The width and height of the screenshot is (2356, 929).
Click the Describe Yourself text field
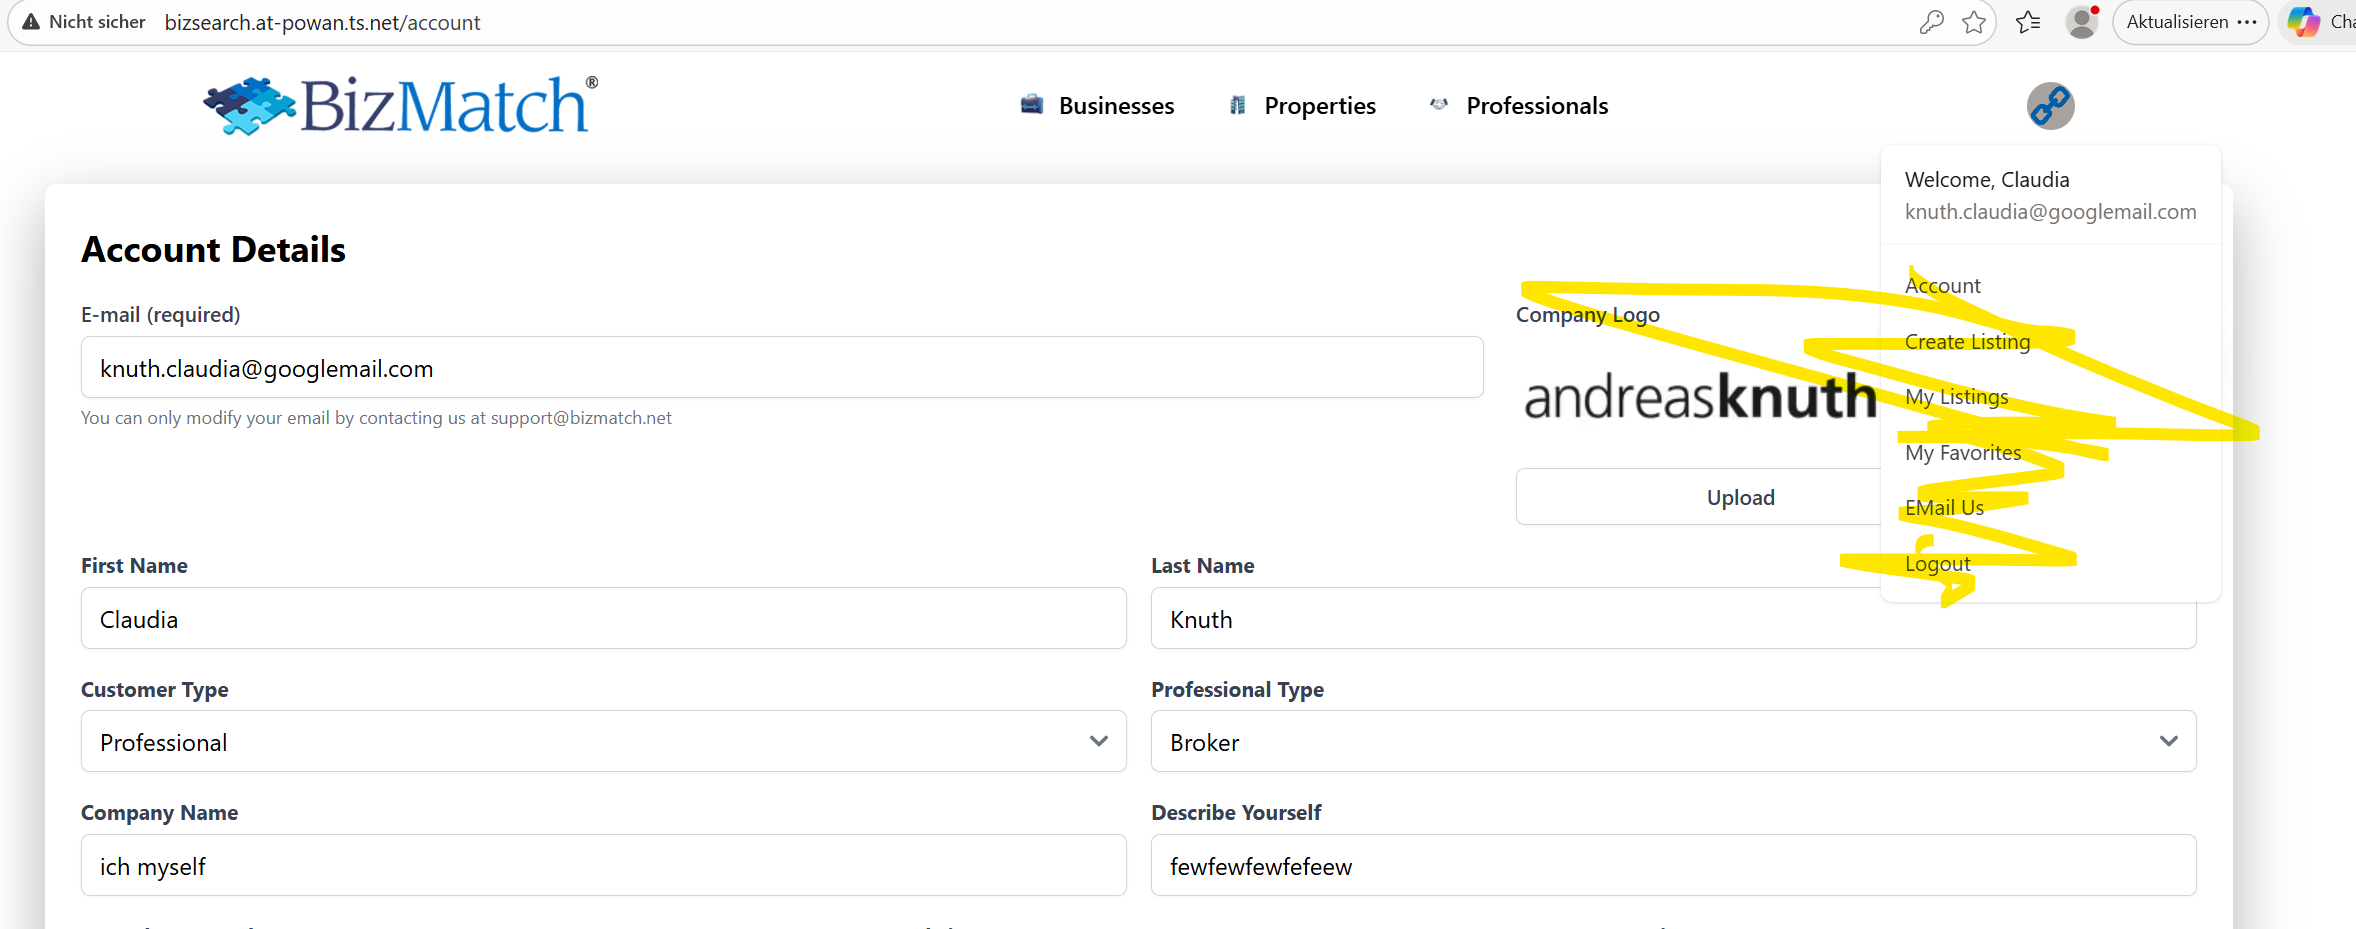click(1673, 866)
